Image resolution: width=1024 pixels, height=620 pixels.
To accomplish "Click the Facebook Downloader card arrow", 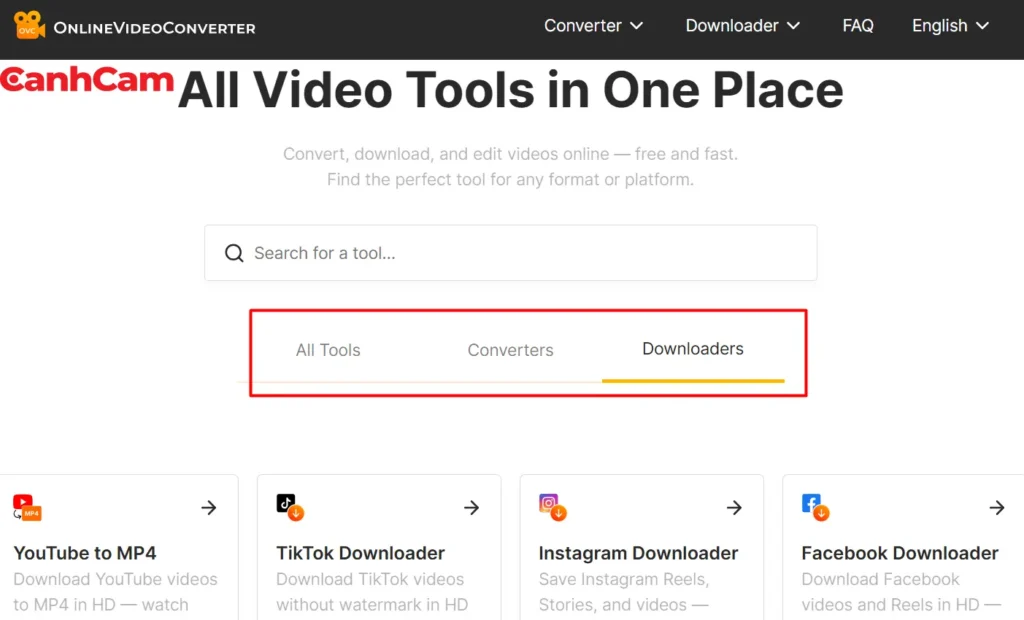I will point(996,507).
